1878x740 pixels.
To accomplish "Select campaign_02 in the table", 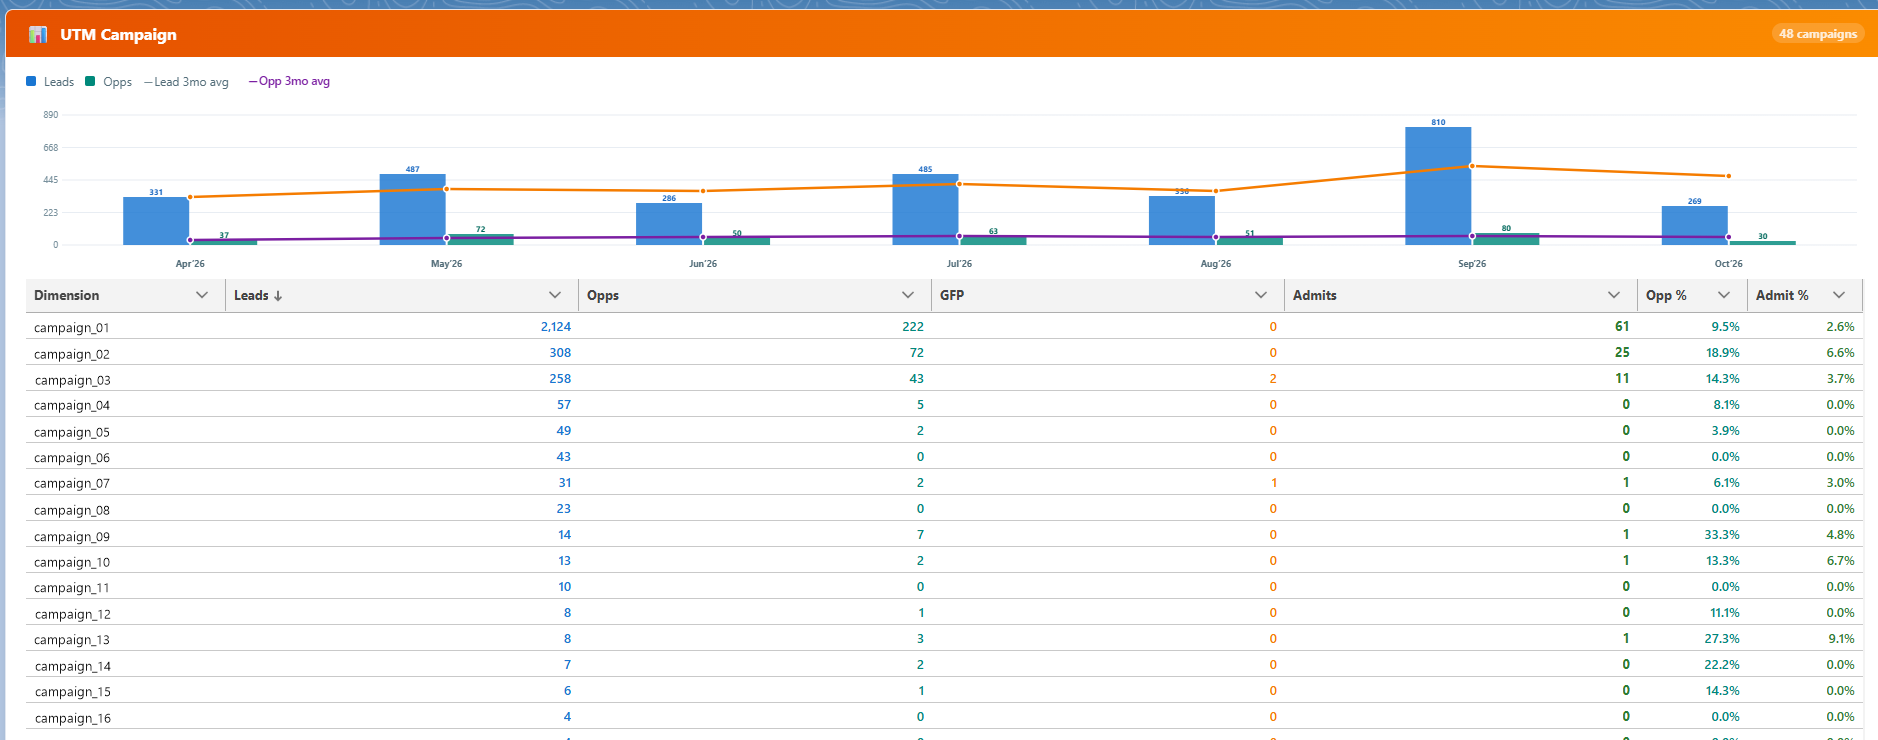I will coord(72,354).
